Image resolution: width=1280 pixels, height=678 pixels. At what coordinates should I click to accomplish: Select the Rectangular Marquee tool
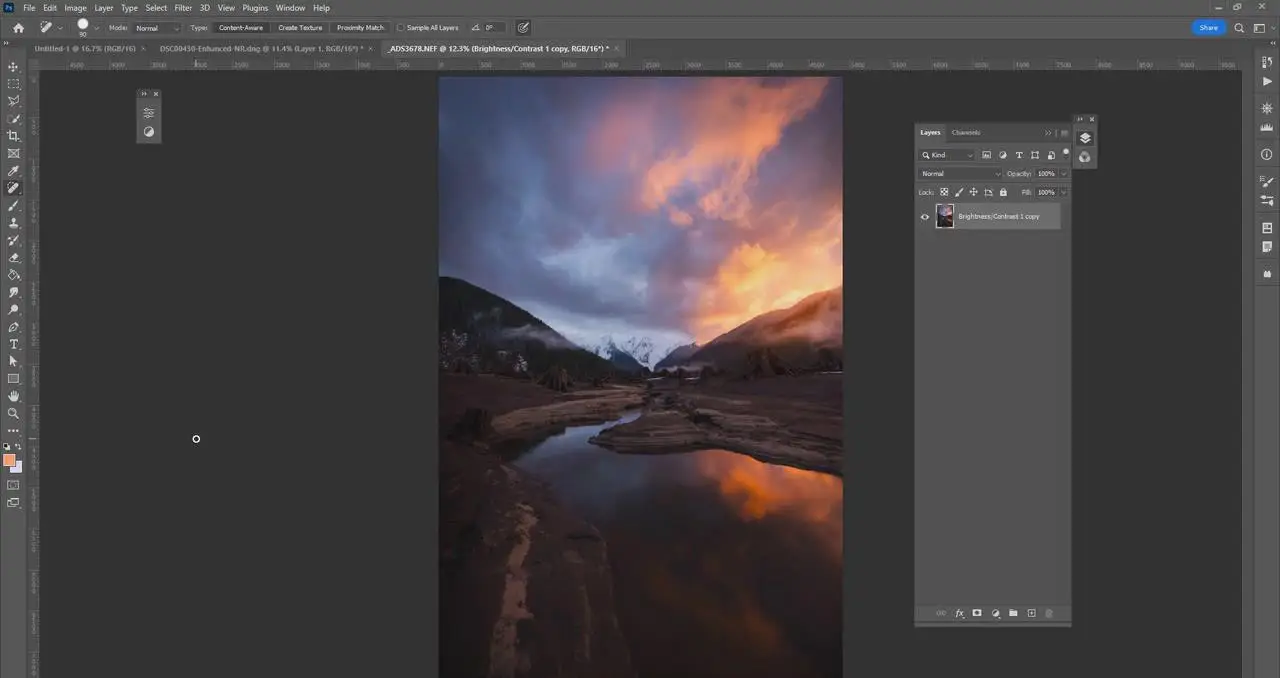13,83
